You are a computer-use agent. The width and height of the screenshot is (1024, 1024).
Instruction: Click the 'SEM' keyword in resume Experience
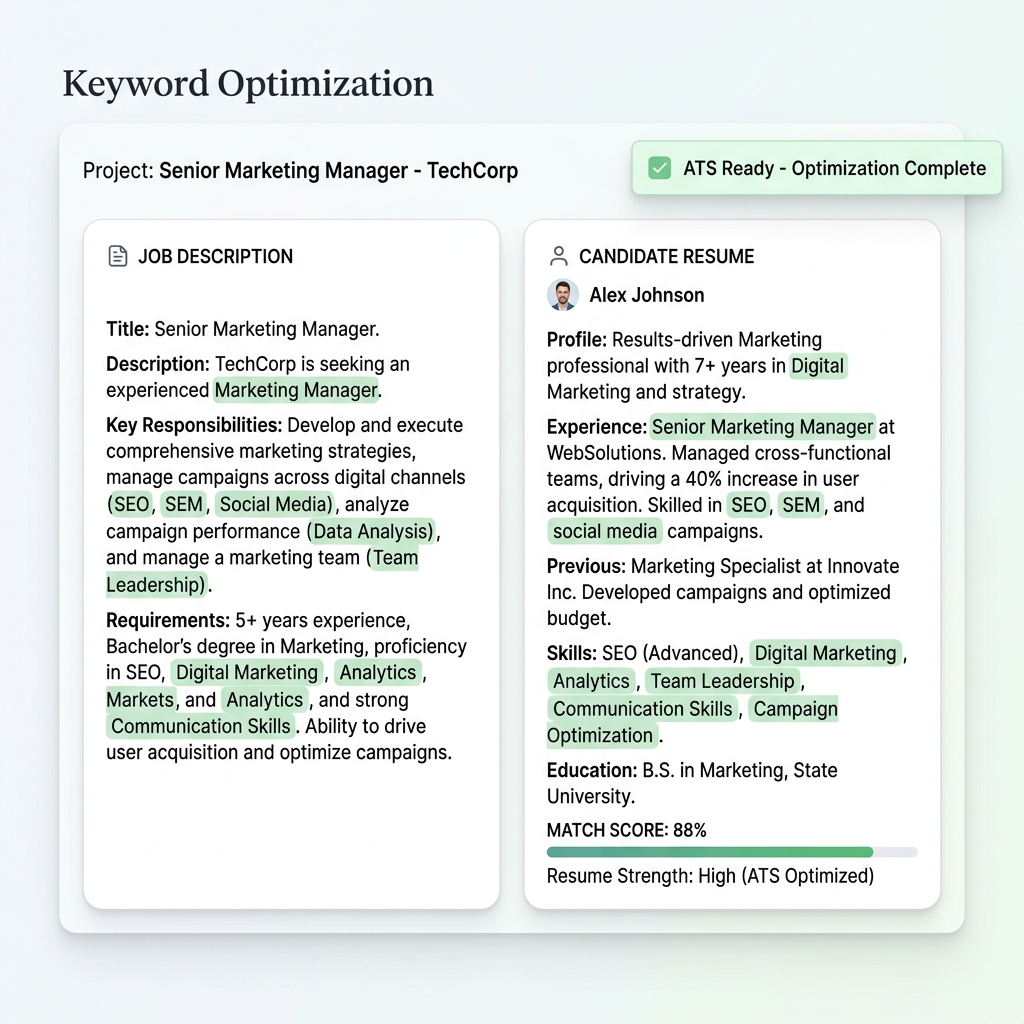(801, 505)
